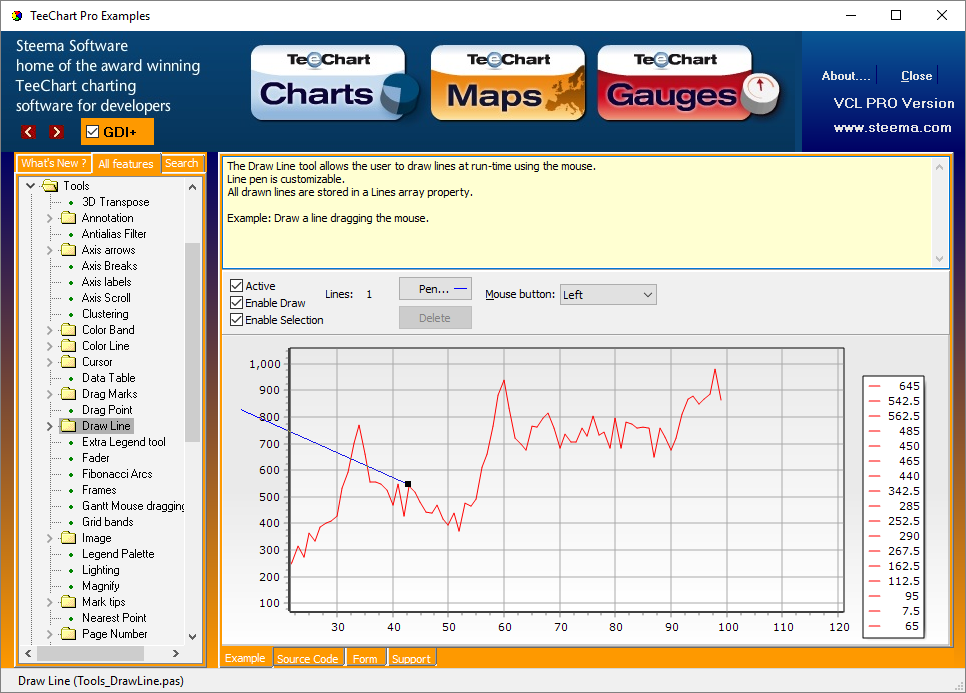966x693 pixels.
Task: Switch to the Form tab
Action: [x=365, y=659]
